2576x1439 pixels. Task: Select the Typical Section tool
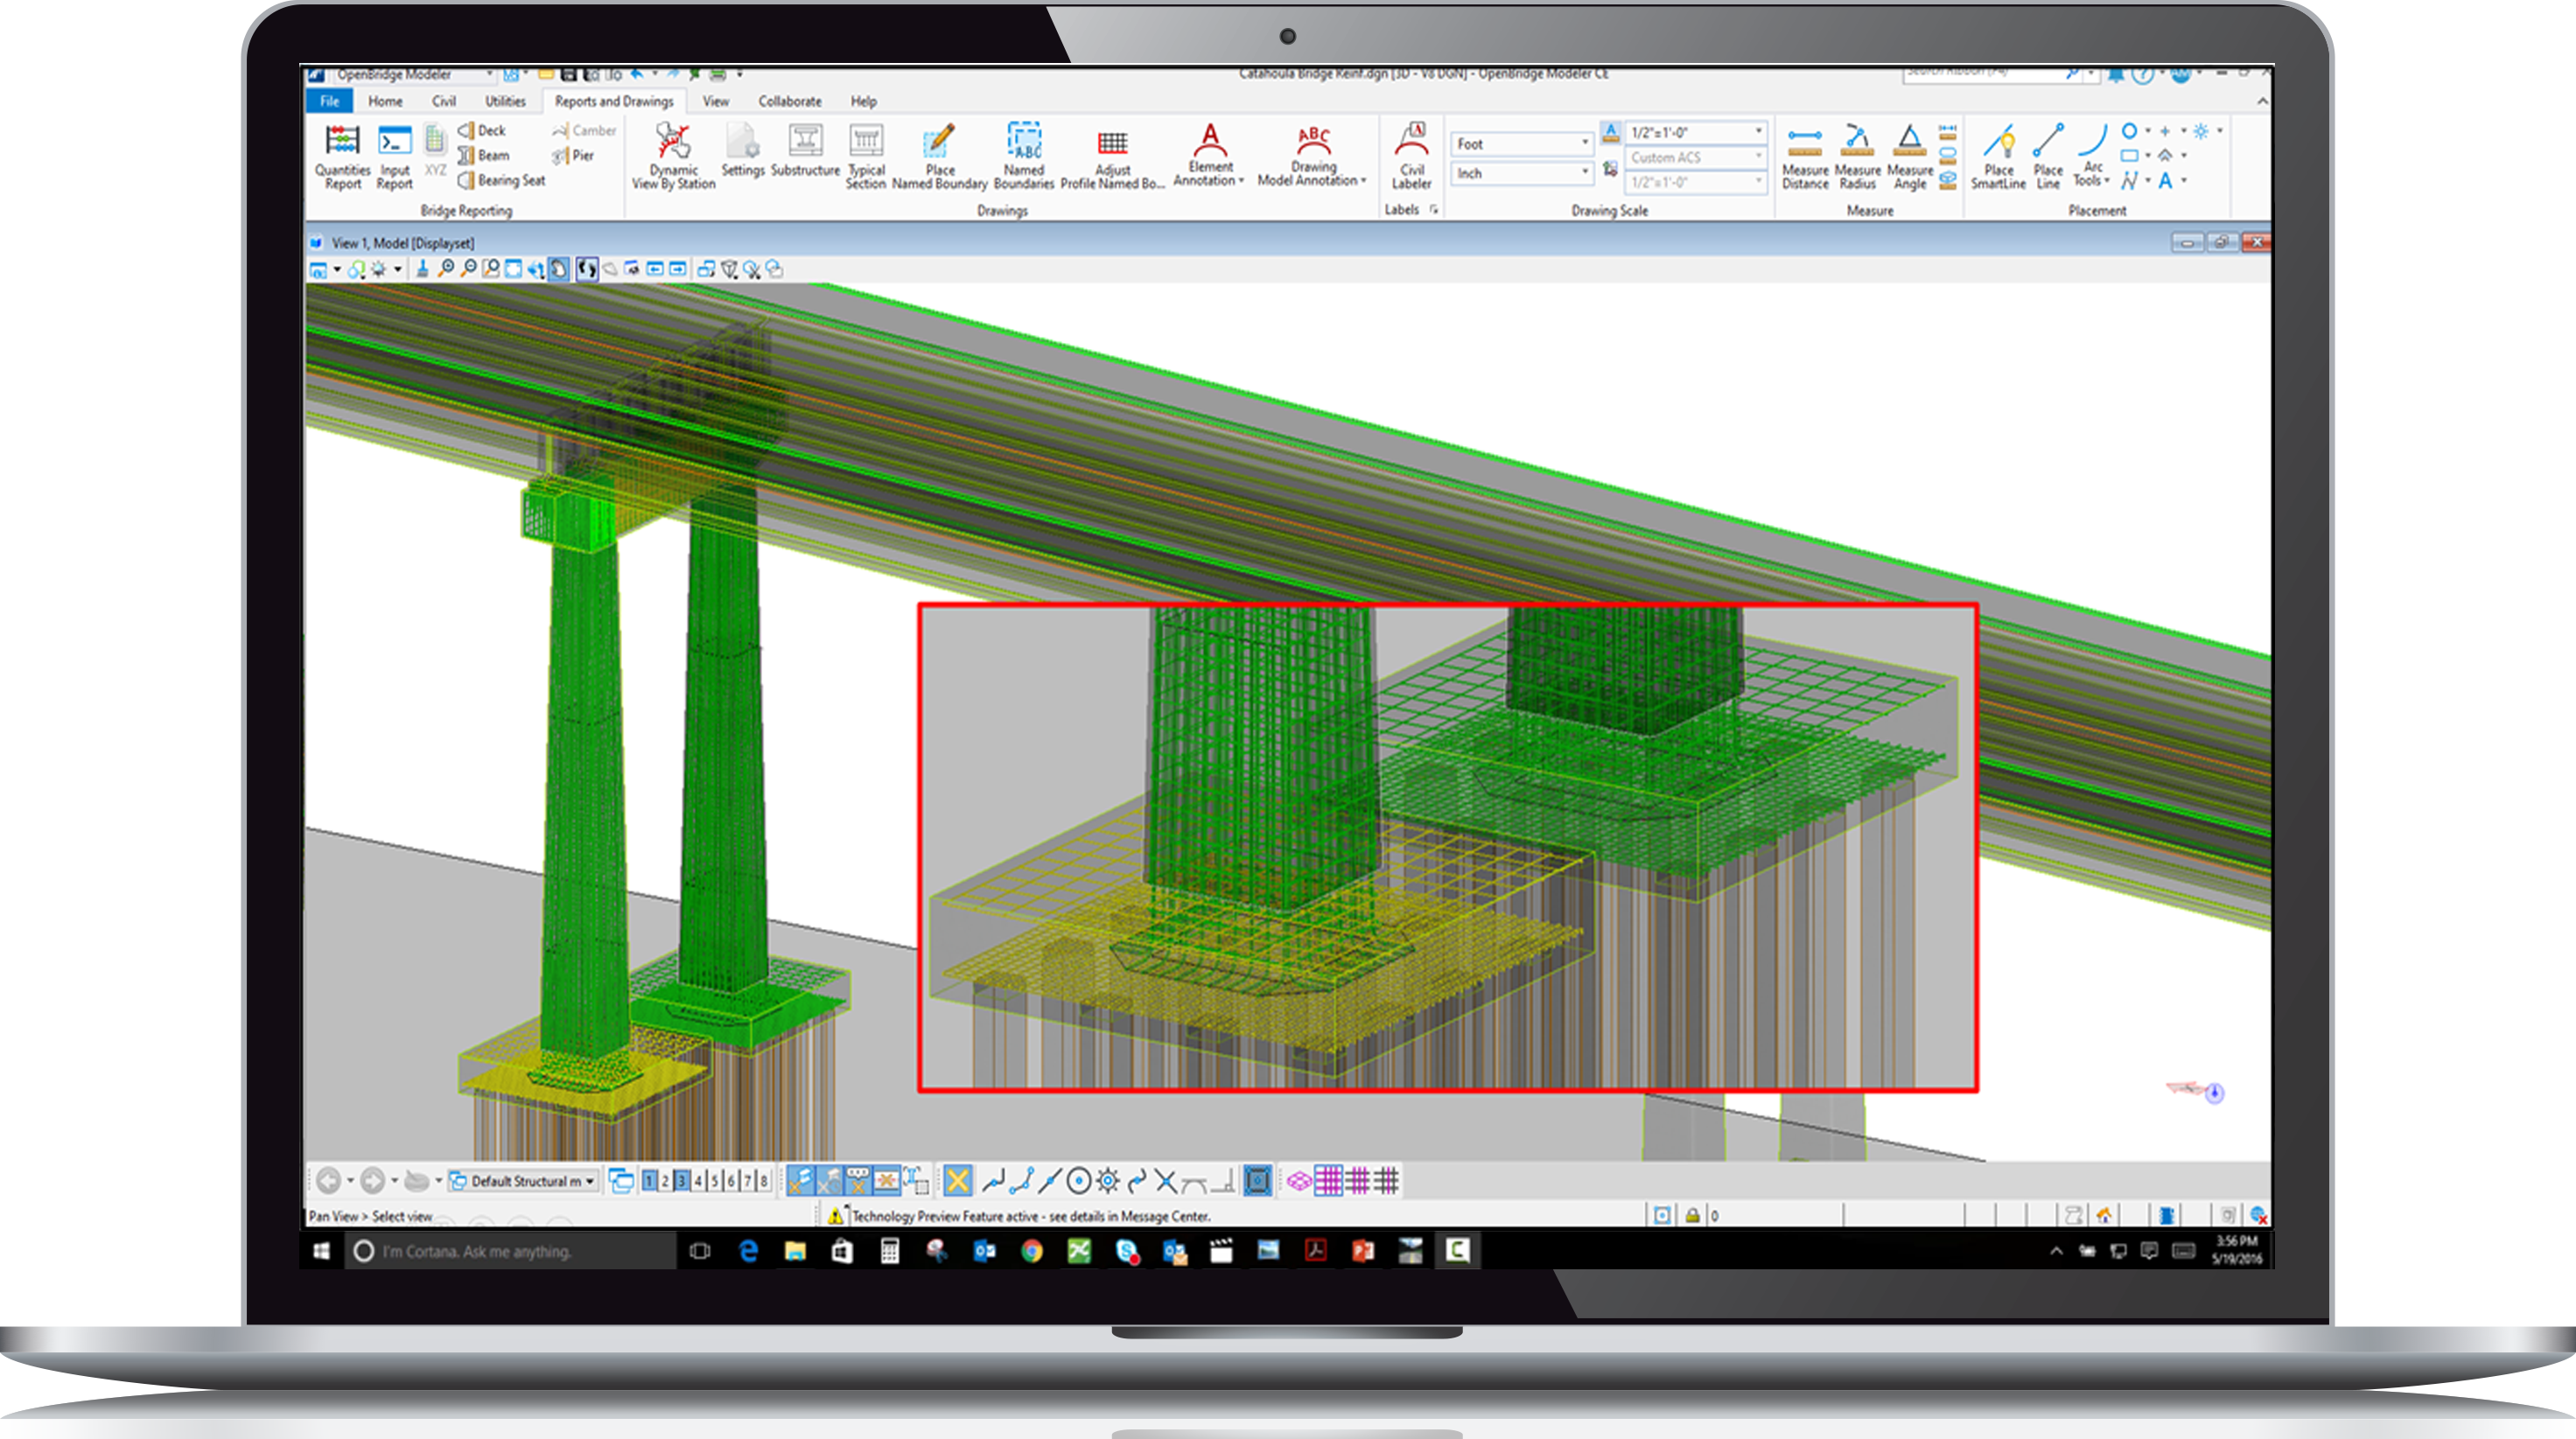[866, 155]
